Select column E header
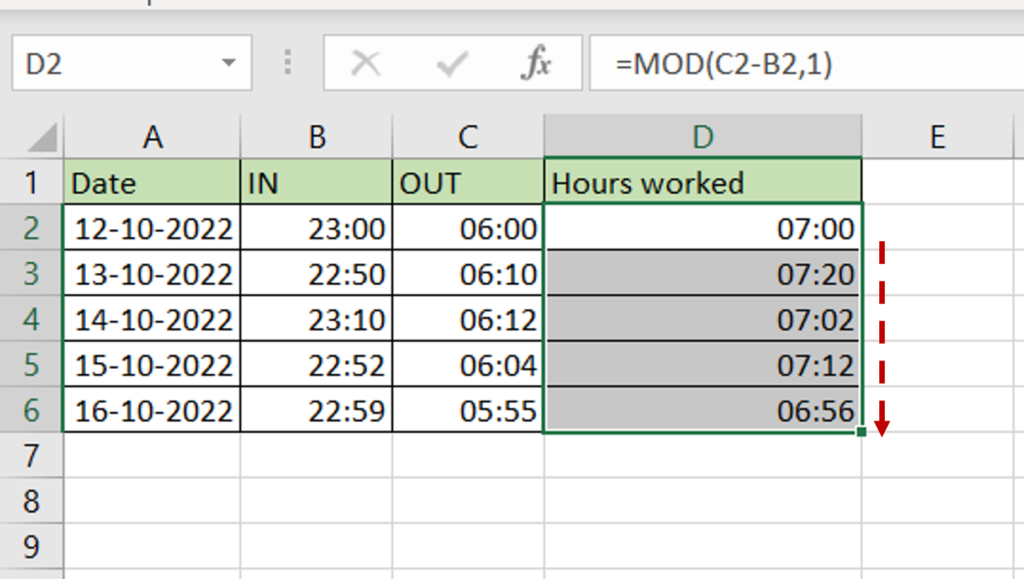This screenshot has width=1024, height=579. 937,137
